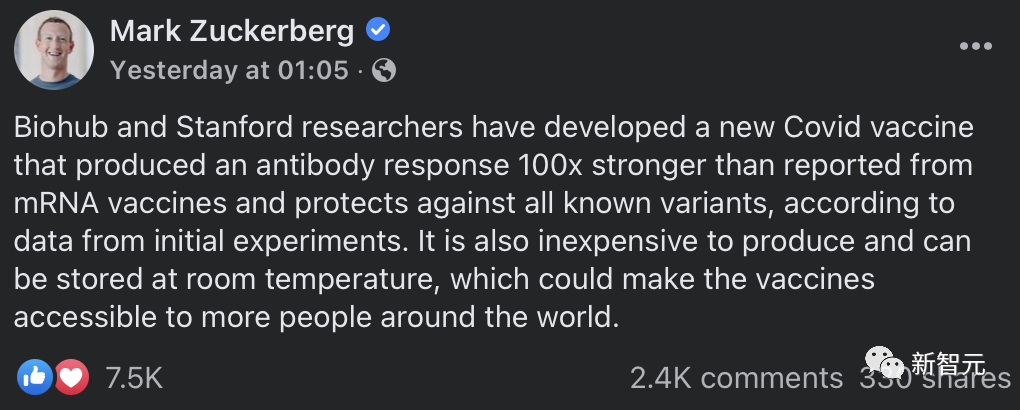Click the Mark Zuckerberg name link
The image size is (1020, 410).
click(x=231, y=31)
